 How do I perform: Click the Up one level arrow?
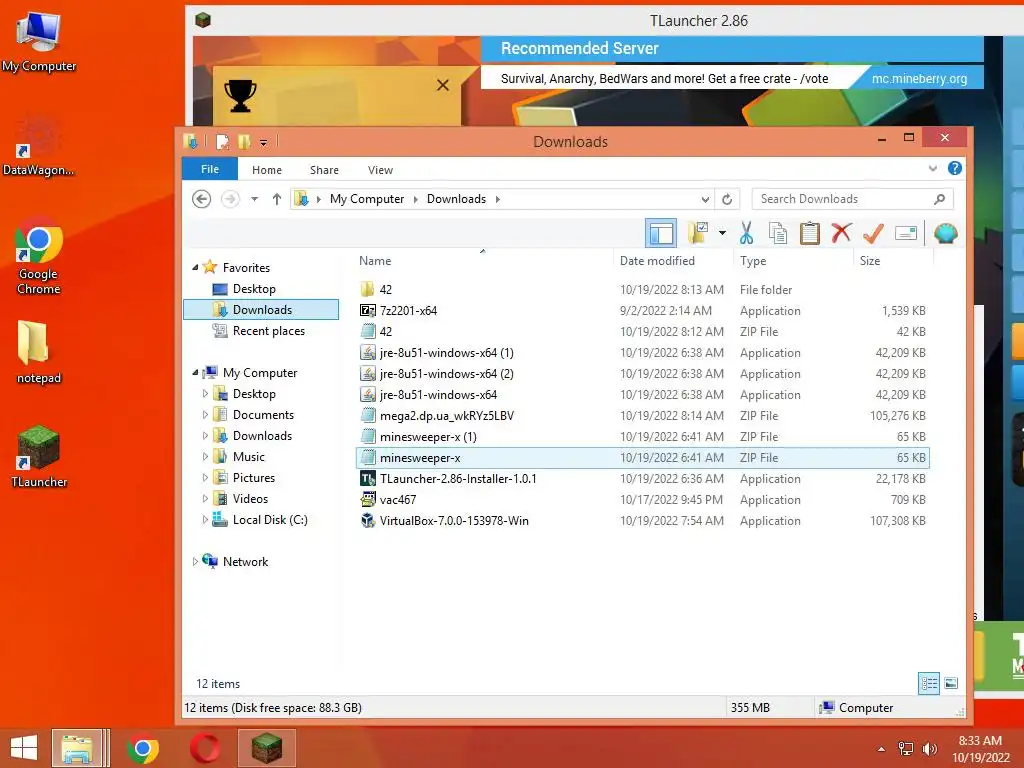(x=277, y=199)
